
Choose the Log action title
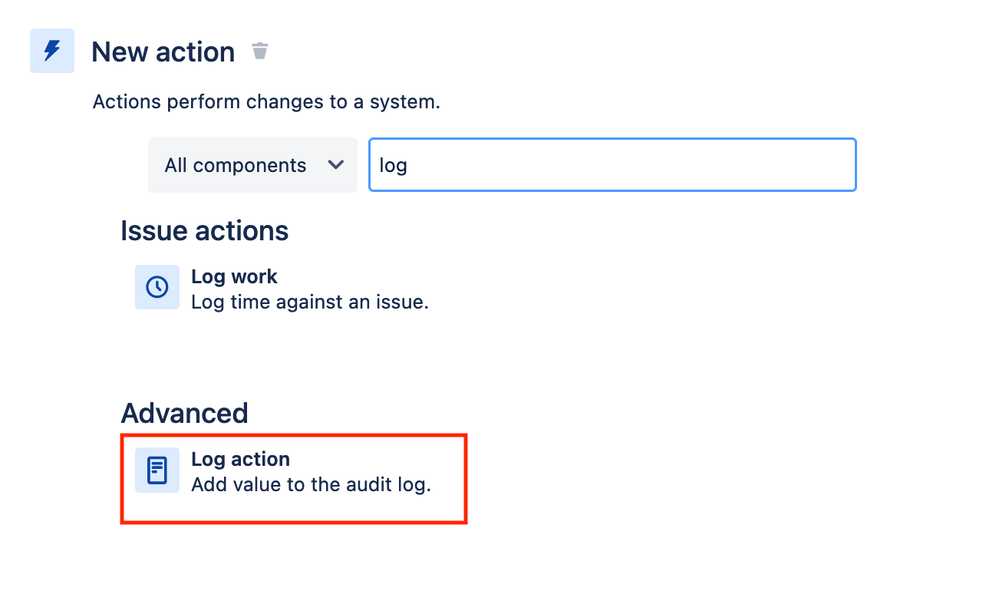(x=240, y=459)
